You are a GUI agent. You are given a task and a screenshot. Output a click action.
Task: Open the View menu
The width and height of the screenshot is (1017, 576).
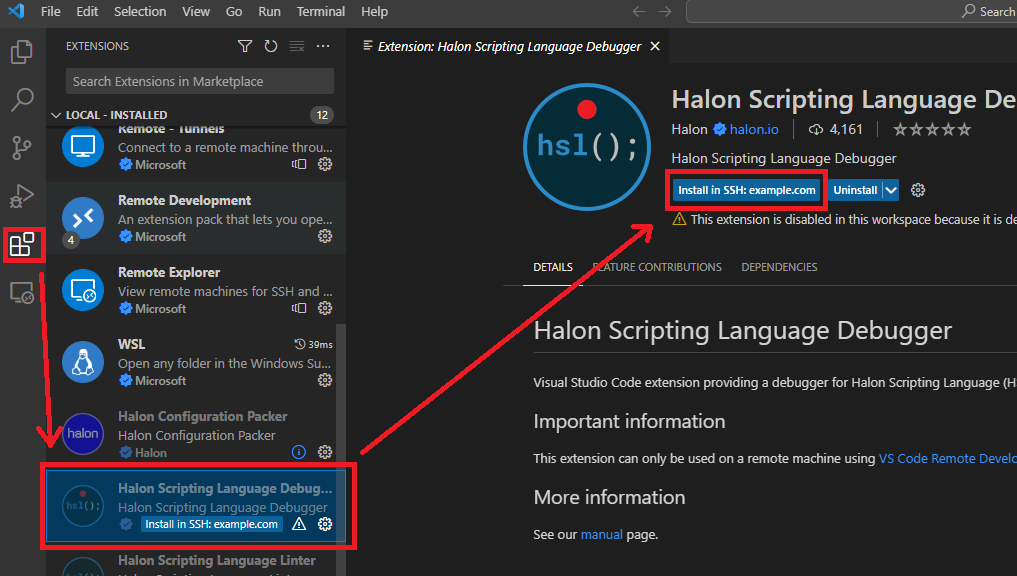[196, 12]
